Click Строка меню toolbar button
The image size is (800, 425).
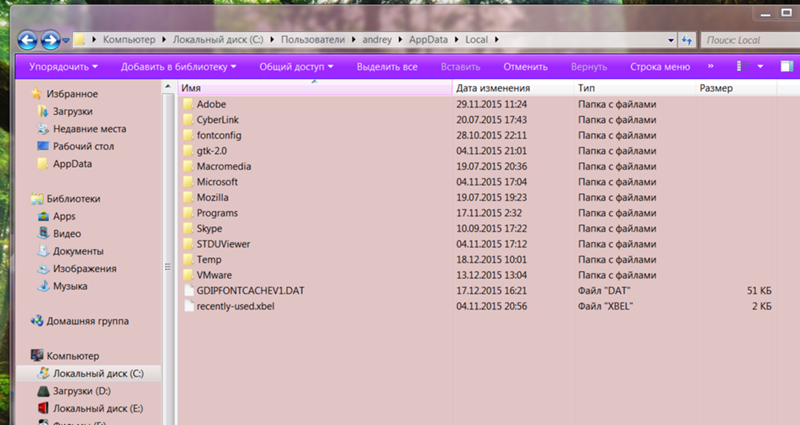(660, 67)
